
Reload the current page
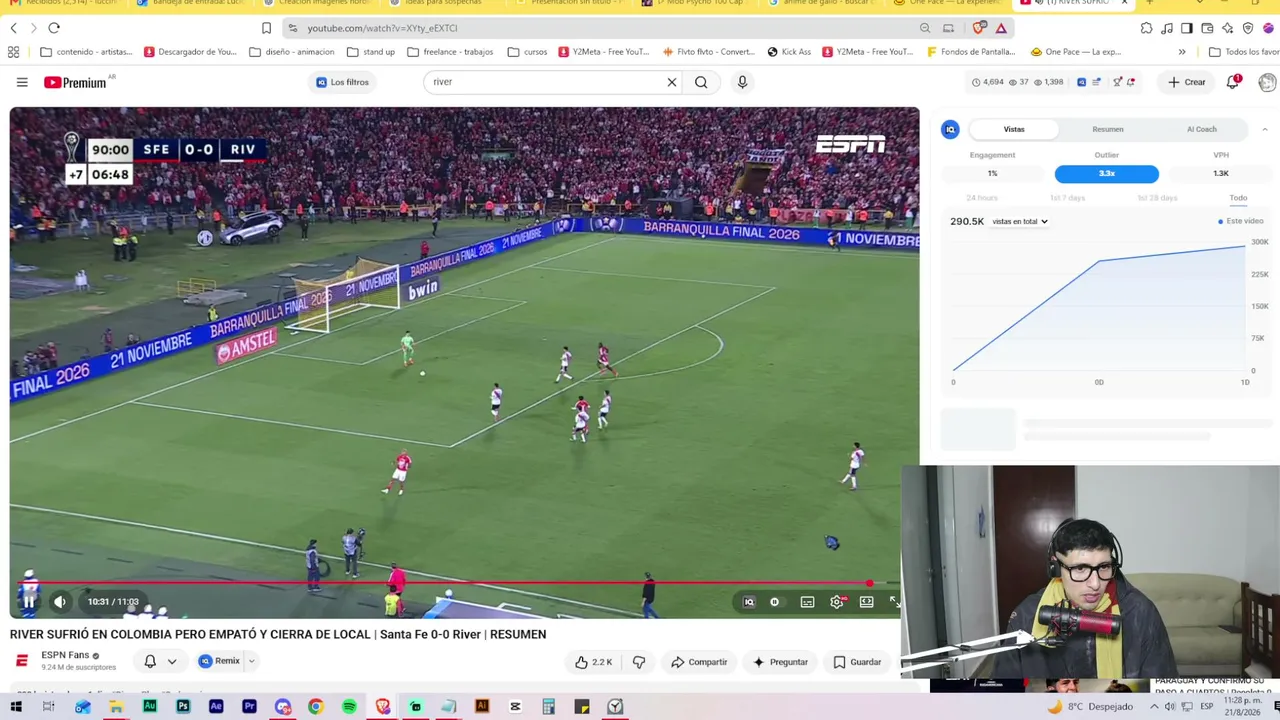point(54,28)
